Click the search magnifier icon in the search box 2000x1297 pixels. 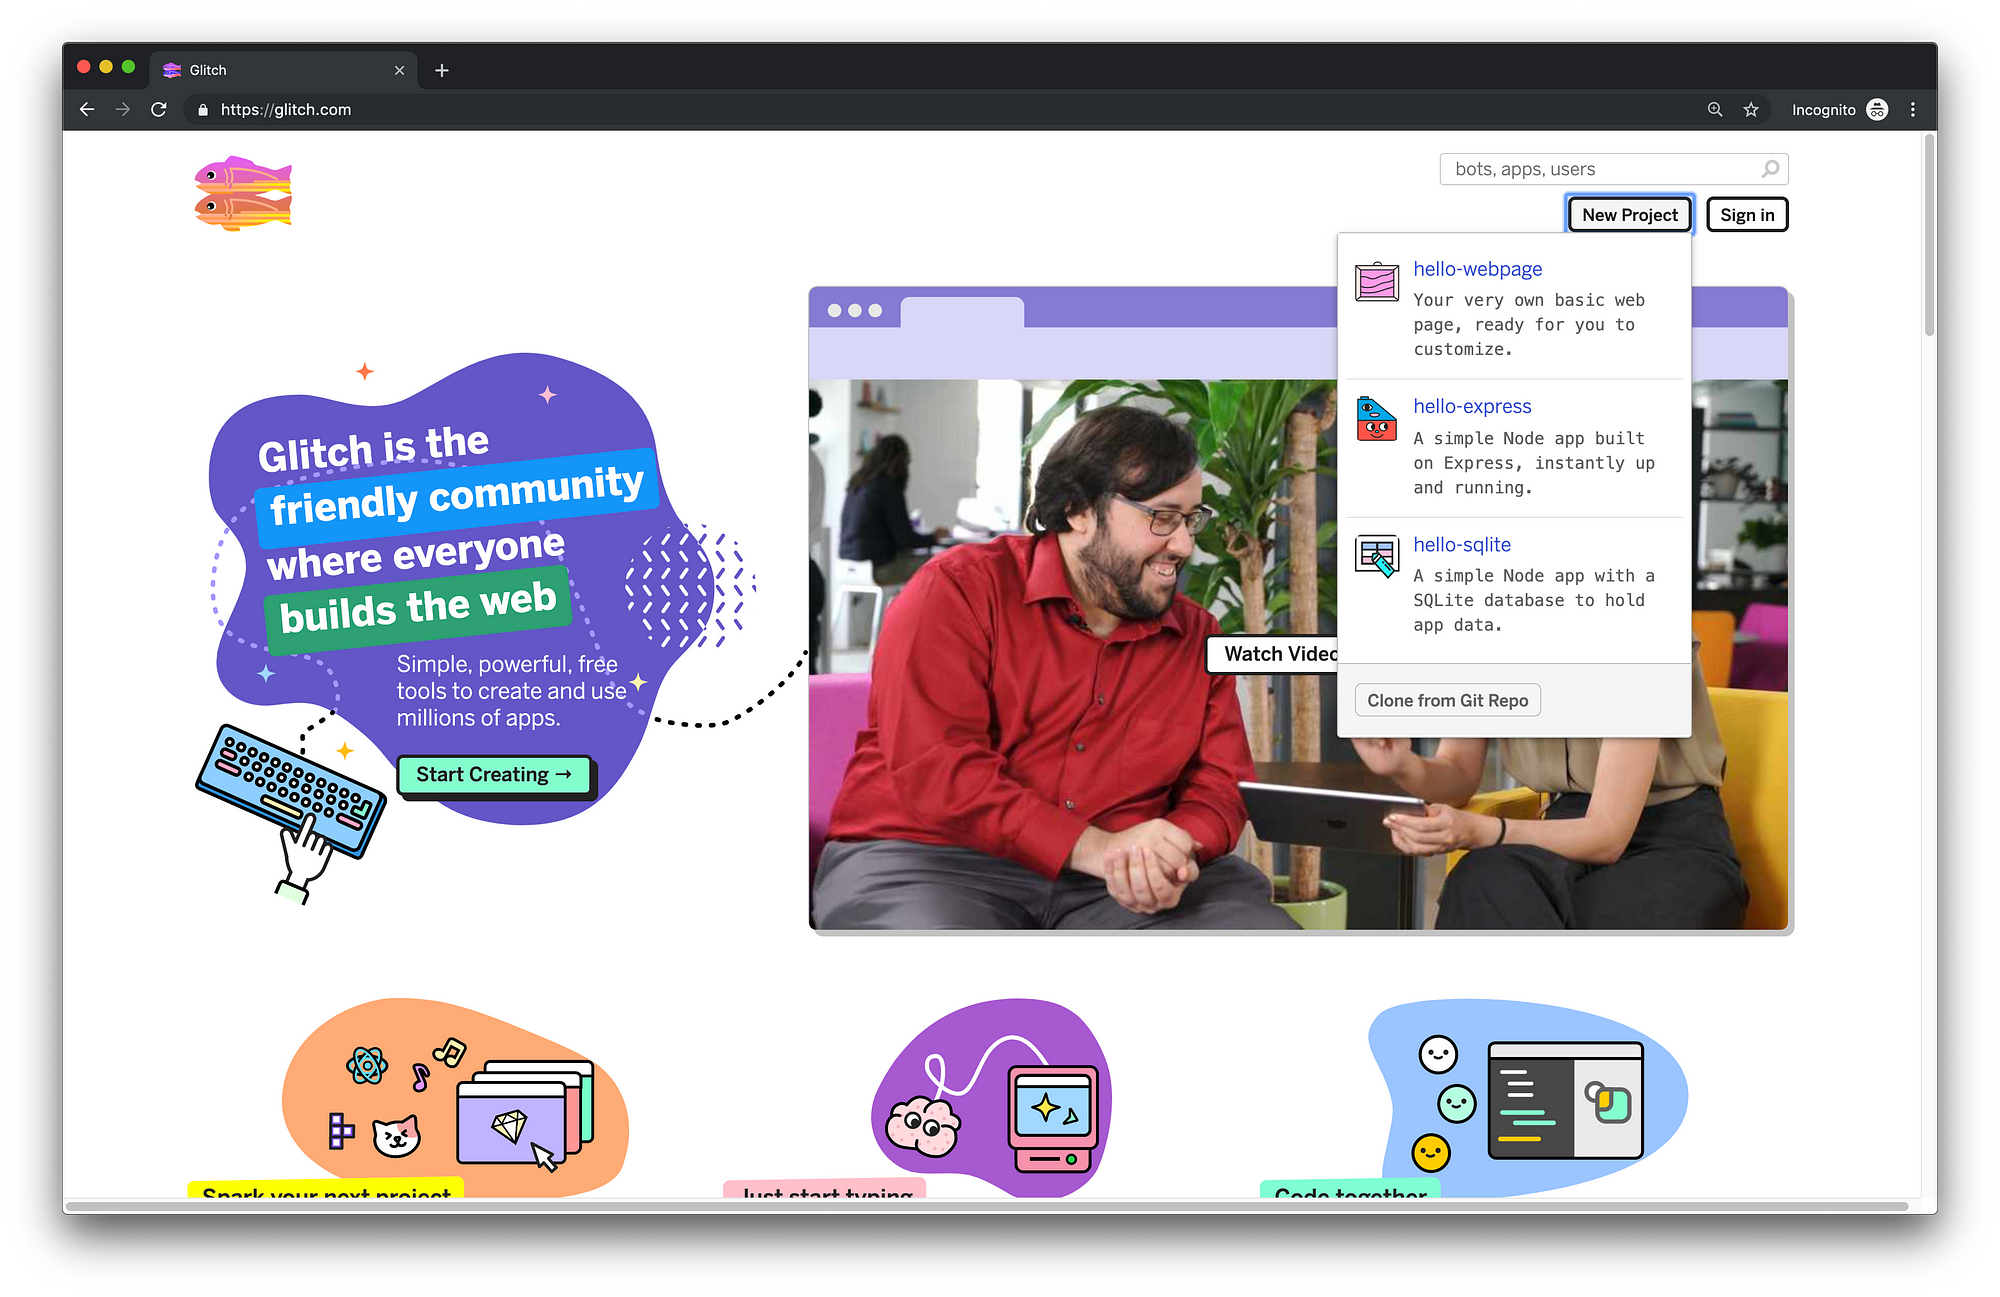pyautogui.click(x=1770, y=169)
